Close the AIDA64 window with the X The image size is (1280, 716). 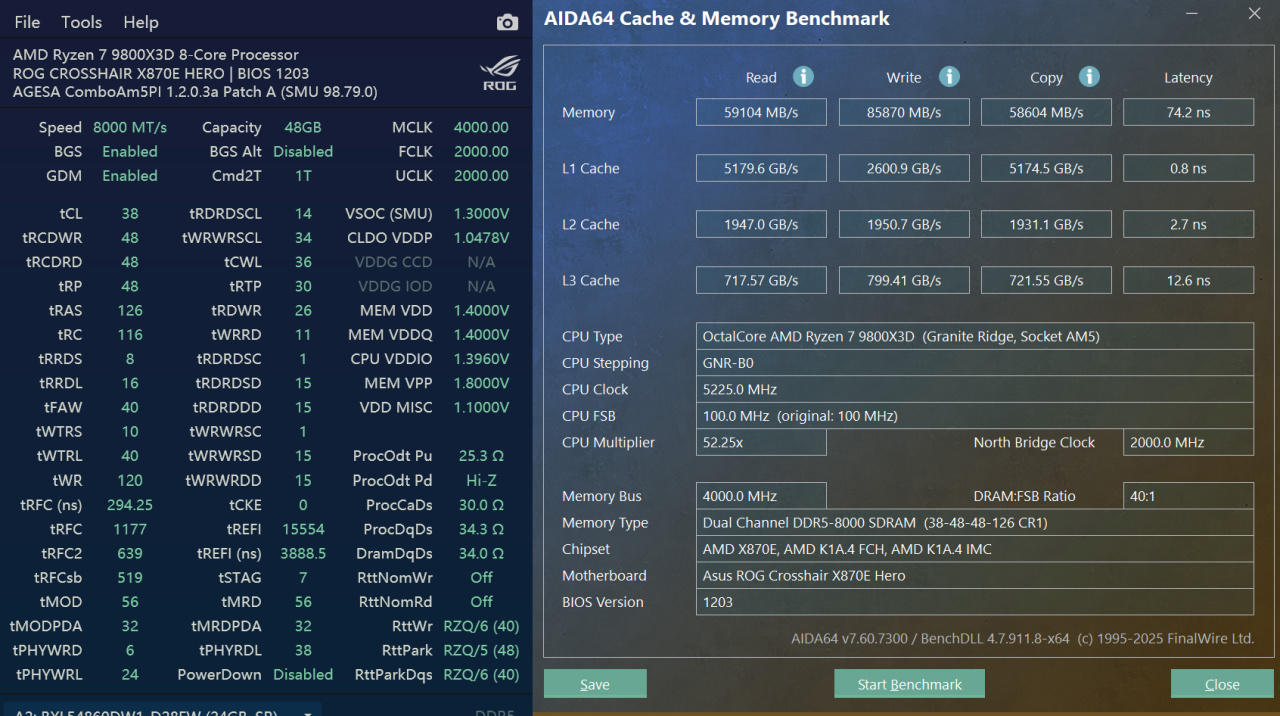pos(1254,13)
